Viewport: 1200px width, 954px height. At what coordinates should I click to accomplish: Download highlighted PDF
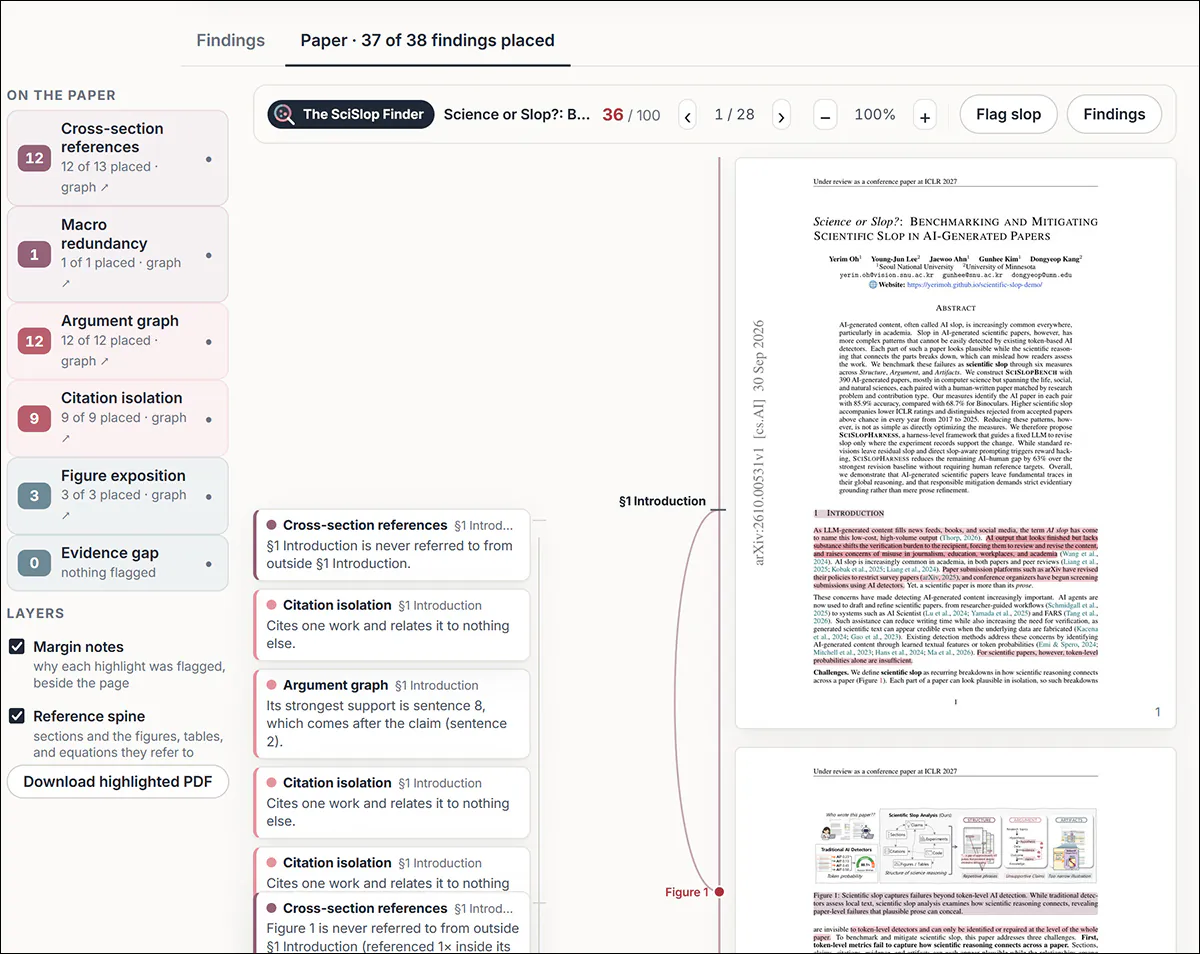[118, 782]
